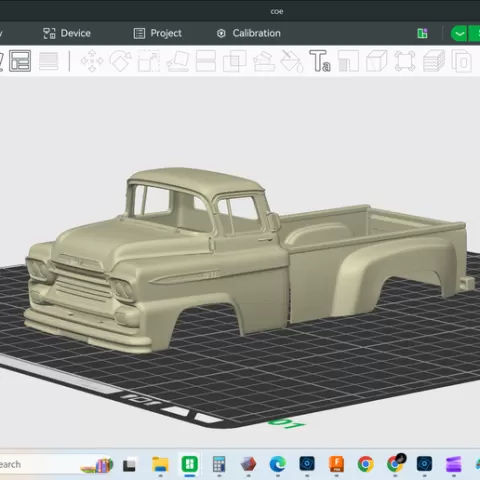Click the square-with-corner-handles toolbar icon

405,61
